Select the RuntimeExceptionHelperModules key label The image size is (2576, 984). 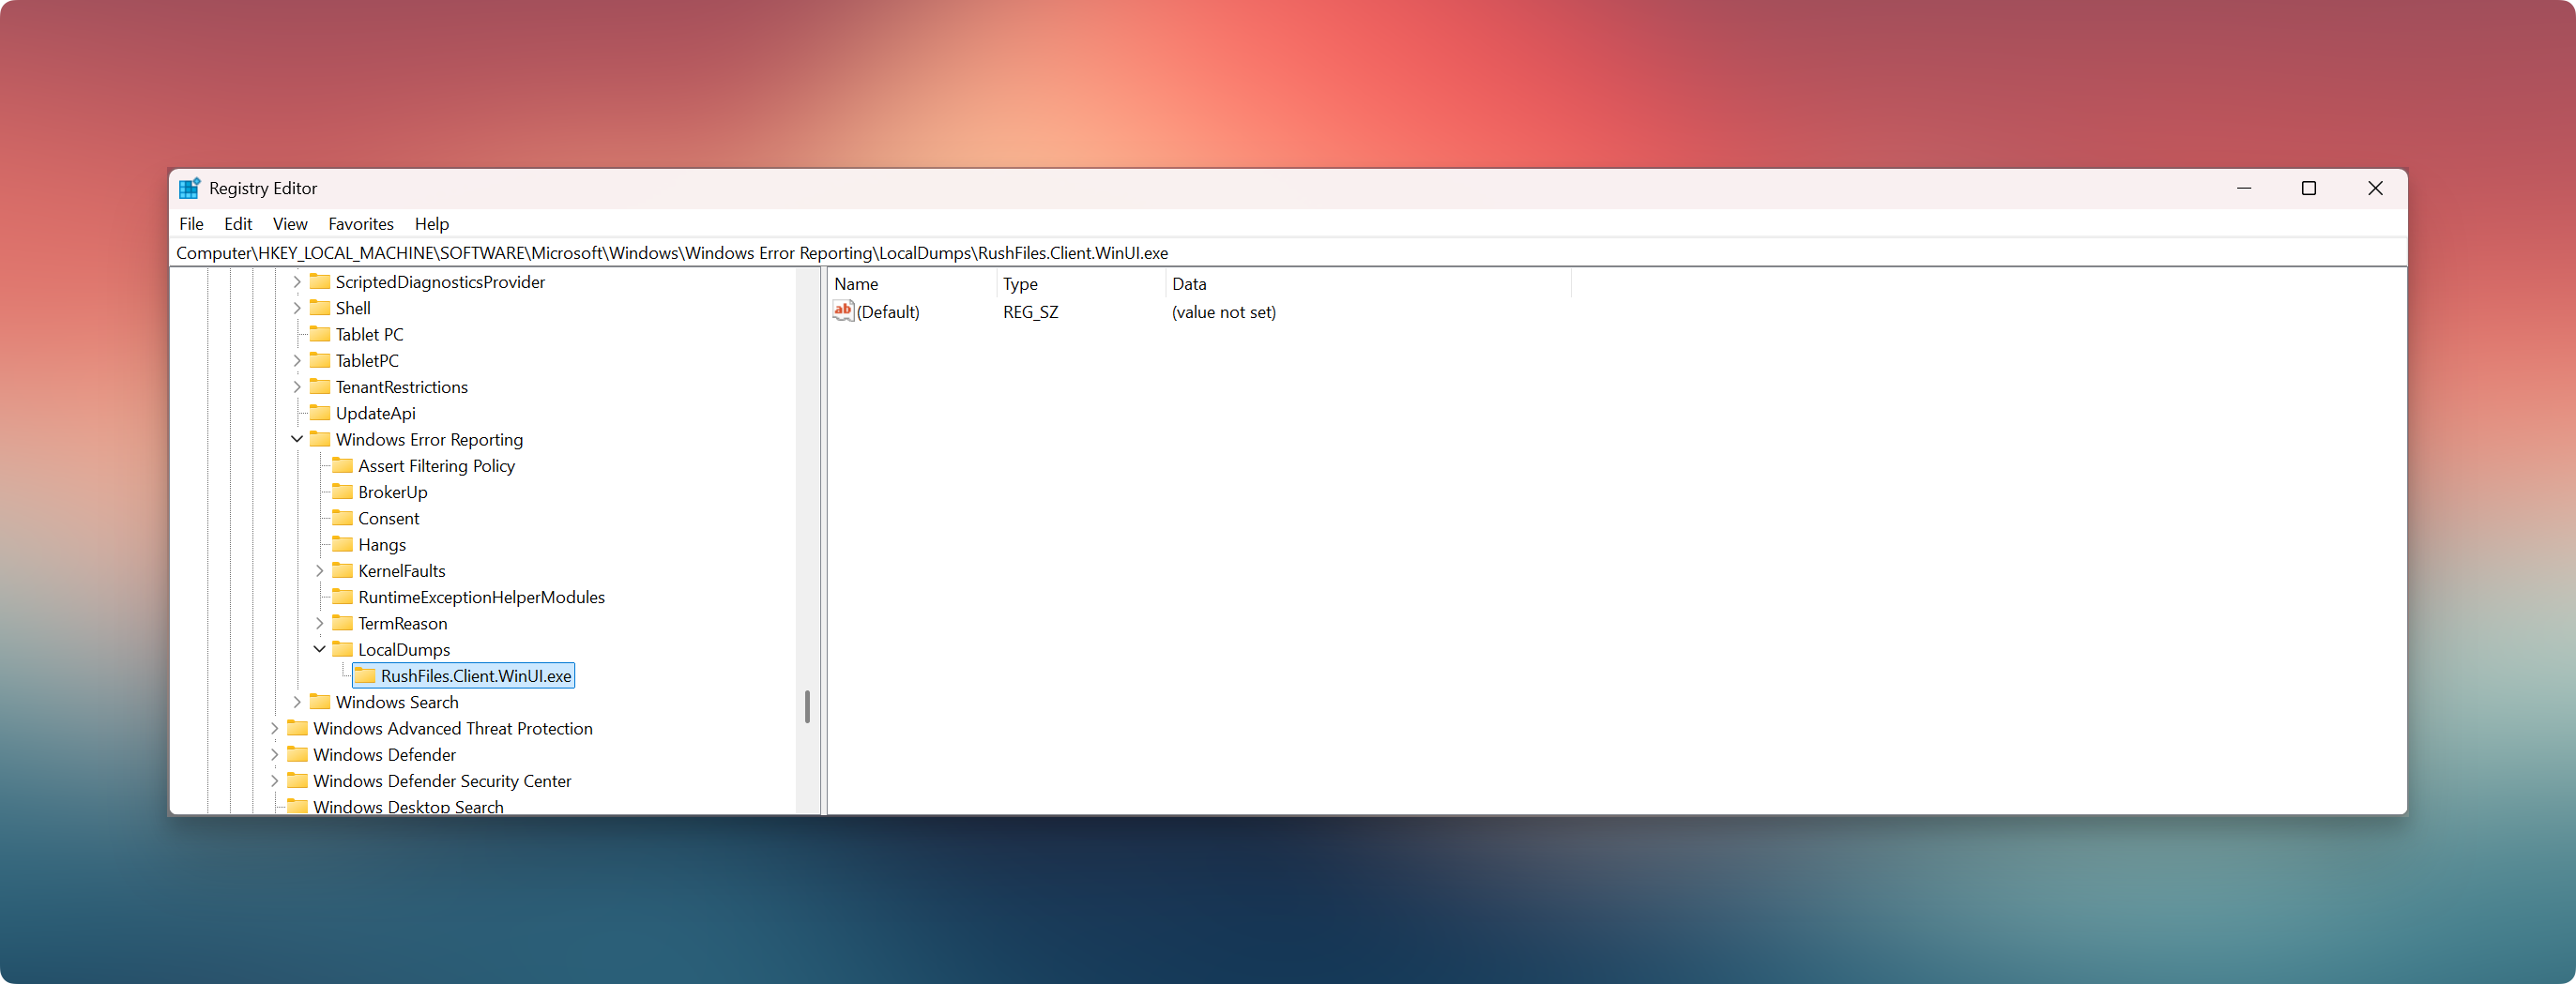pos(482,597)
